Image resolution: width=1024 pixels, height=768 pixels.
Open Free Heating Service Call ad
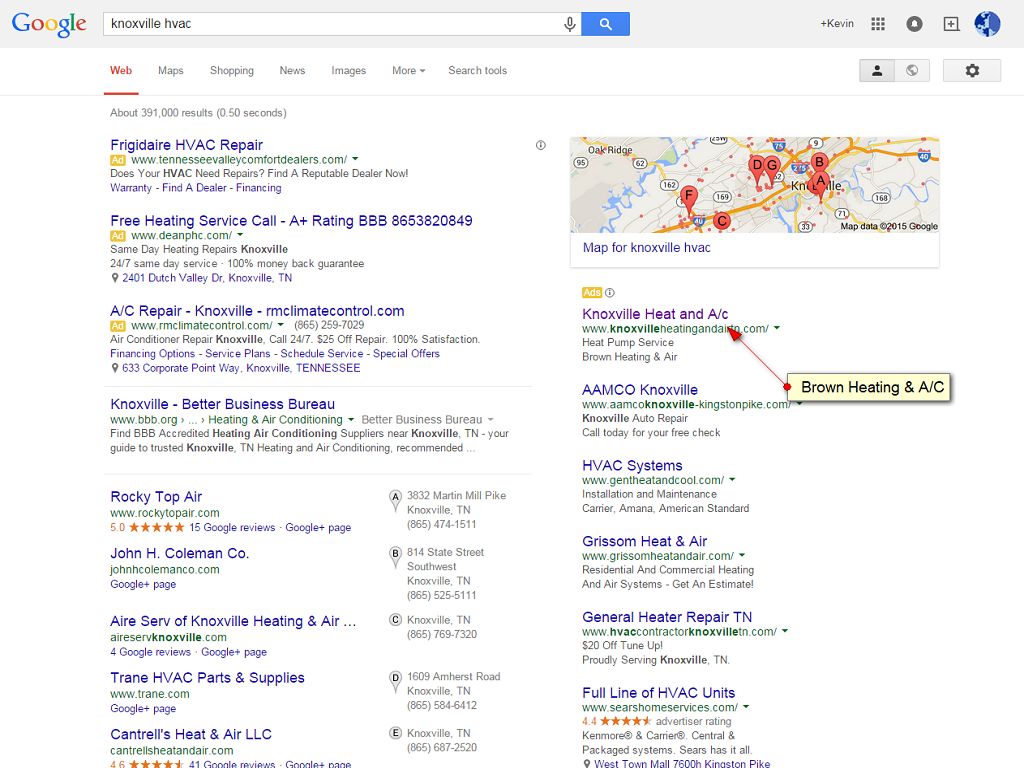(291, 221)
